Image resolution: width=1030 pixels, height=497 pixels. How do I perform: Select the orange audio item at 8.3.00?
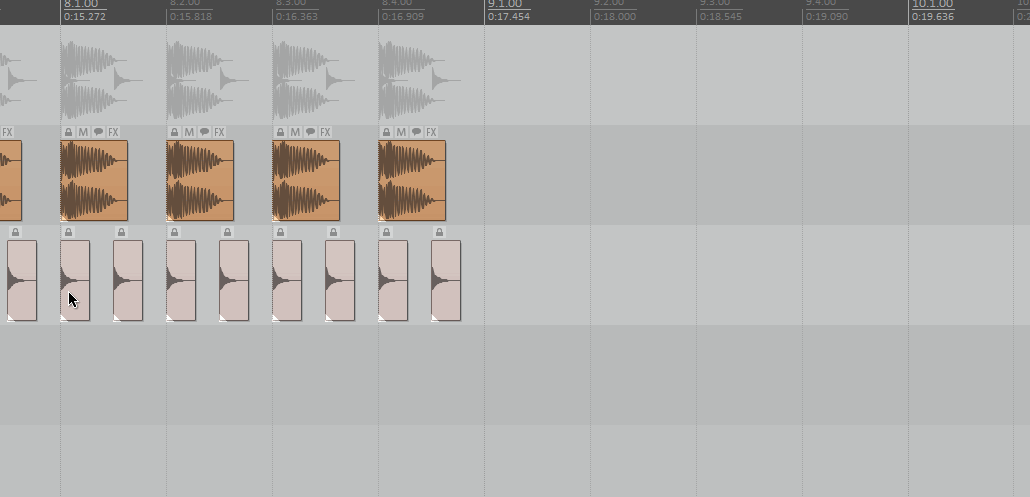(x=306, y=181)
